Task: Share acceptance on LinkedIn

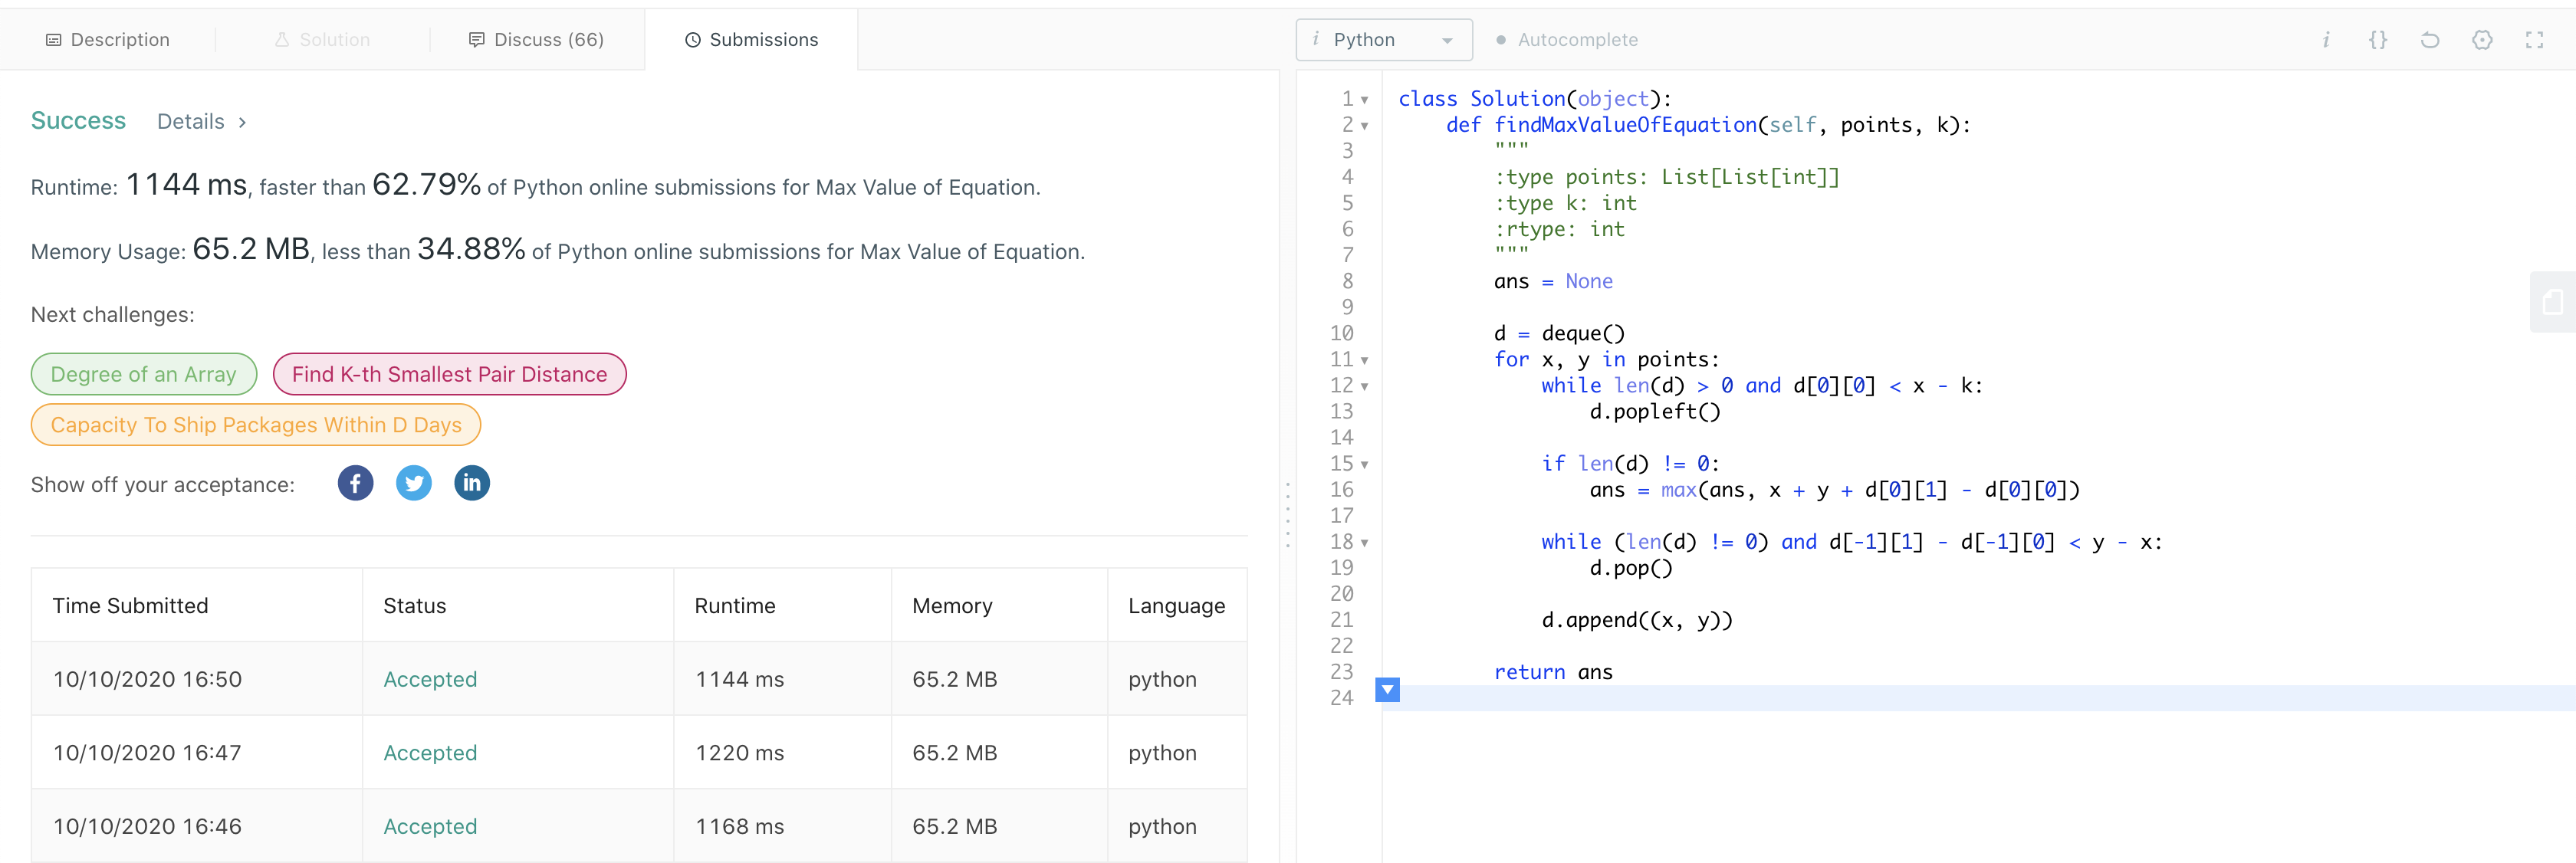Action: point(471,483)
